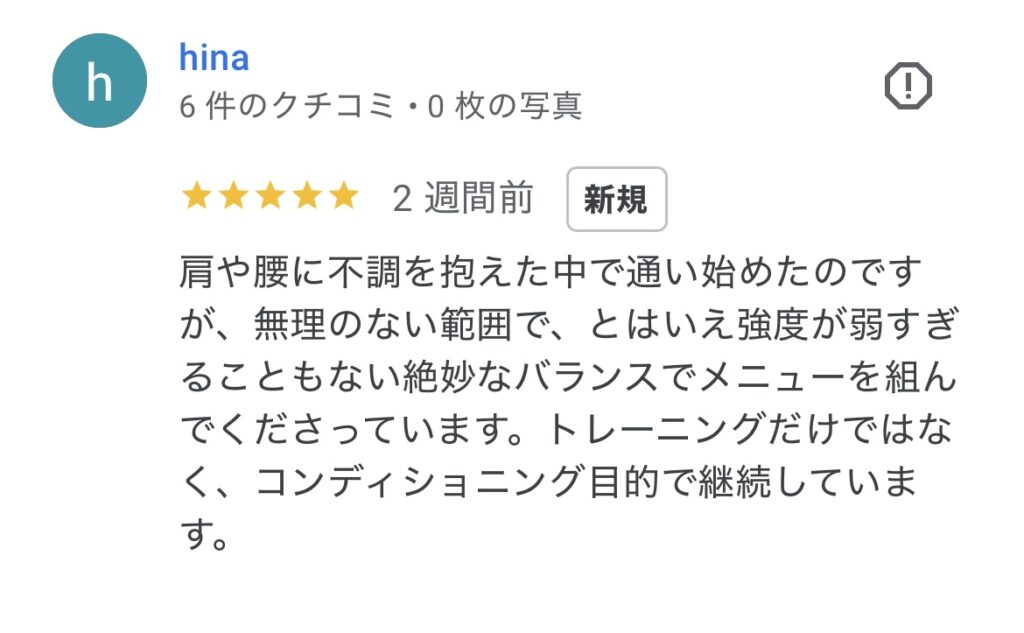Click the second yellow rating star
The width and height of the screenshot is (1024, 633).
233,196
